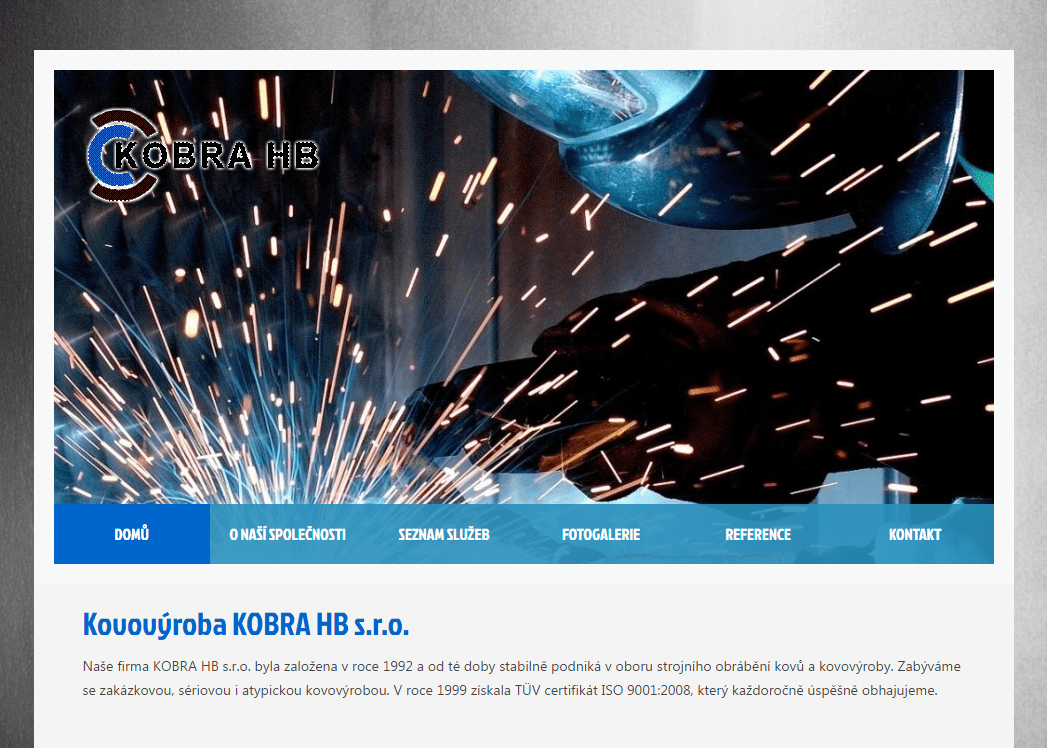Click paragraph beginning 'Naše firma KOBRA HB'

521,678
